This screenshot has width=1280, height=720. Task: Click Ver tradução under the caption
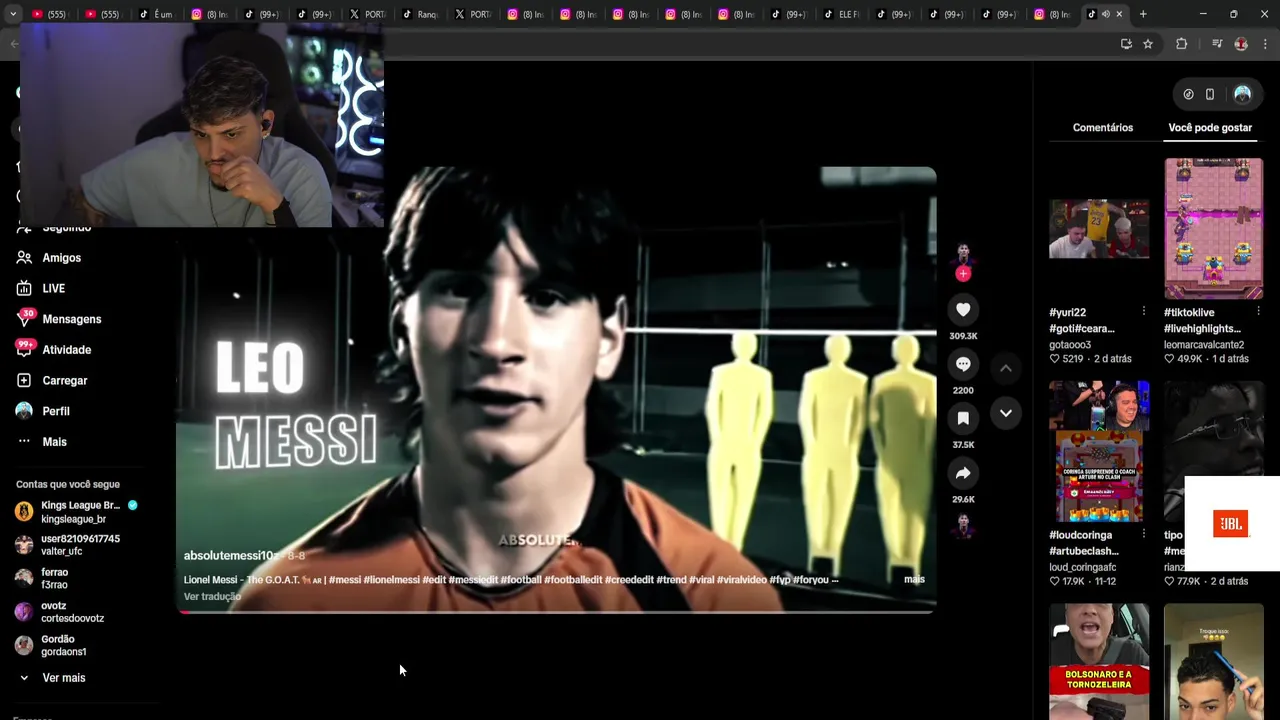(212, 597)
